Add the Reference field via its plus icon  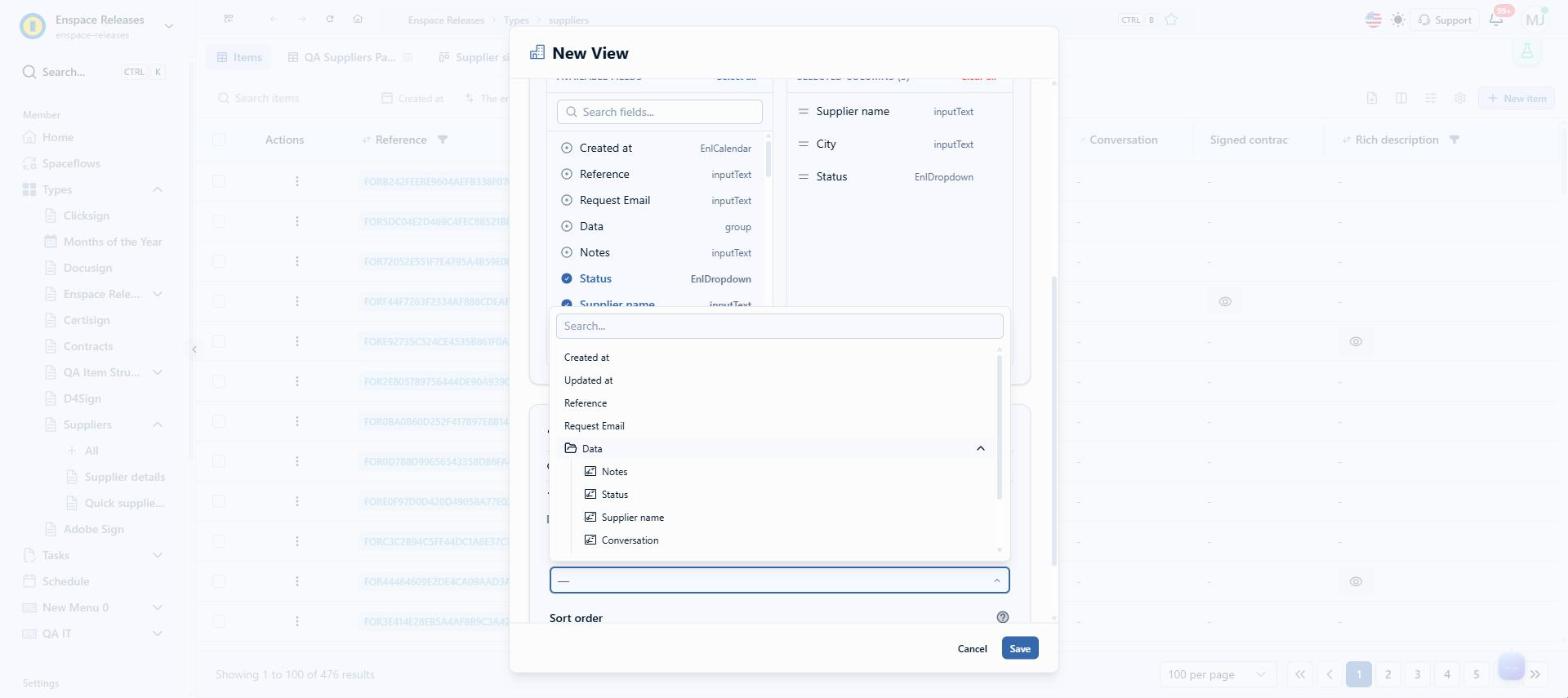(x=567, y=174)
